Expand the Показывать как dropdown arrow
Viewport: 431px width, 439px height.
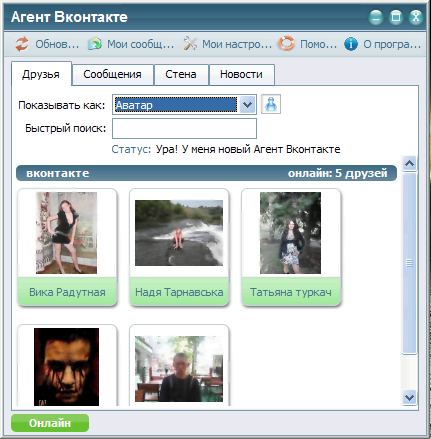(x=247, y=105)
